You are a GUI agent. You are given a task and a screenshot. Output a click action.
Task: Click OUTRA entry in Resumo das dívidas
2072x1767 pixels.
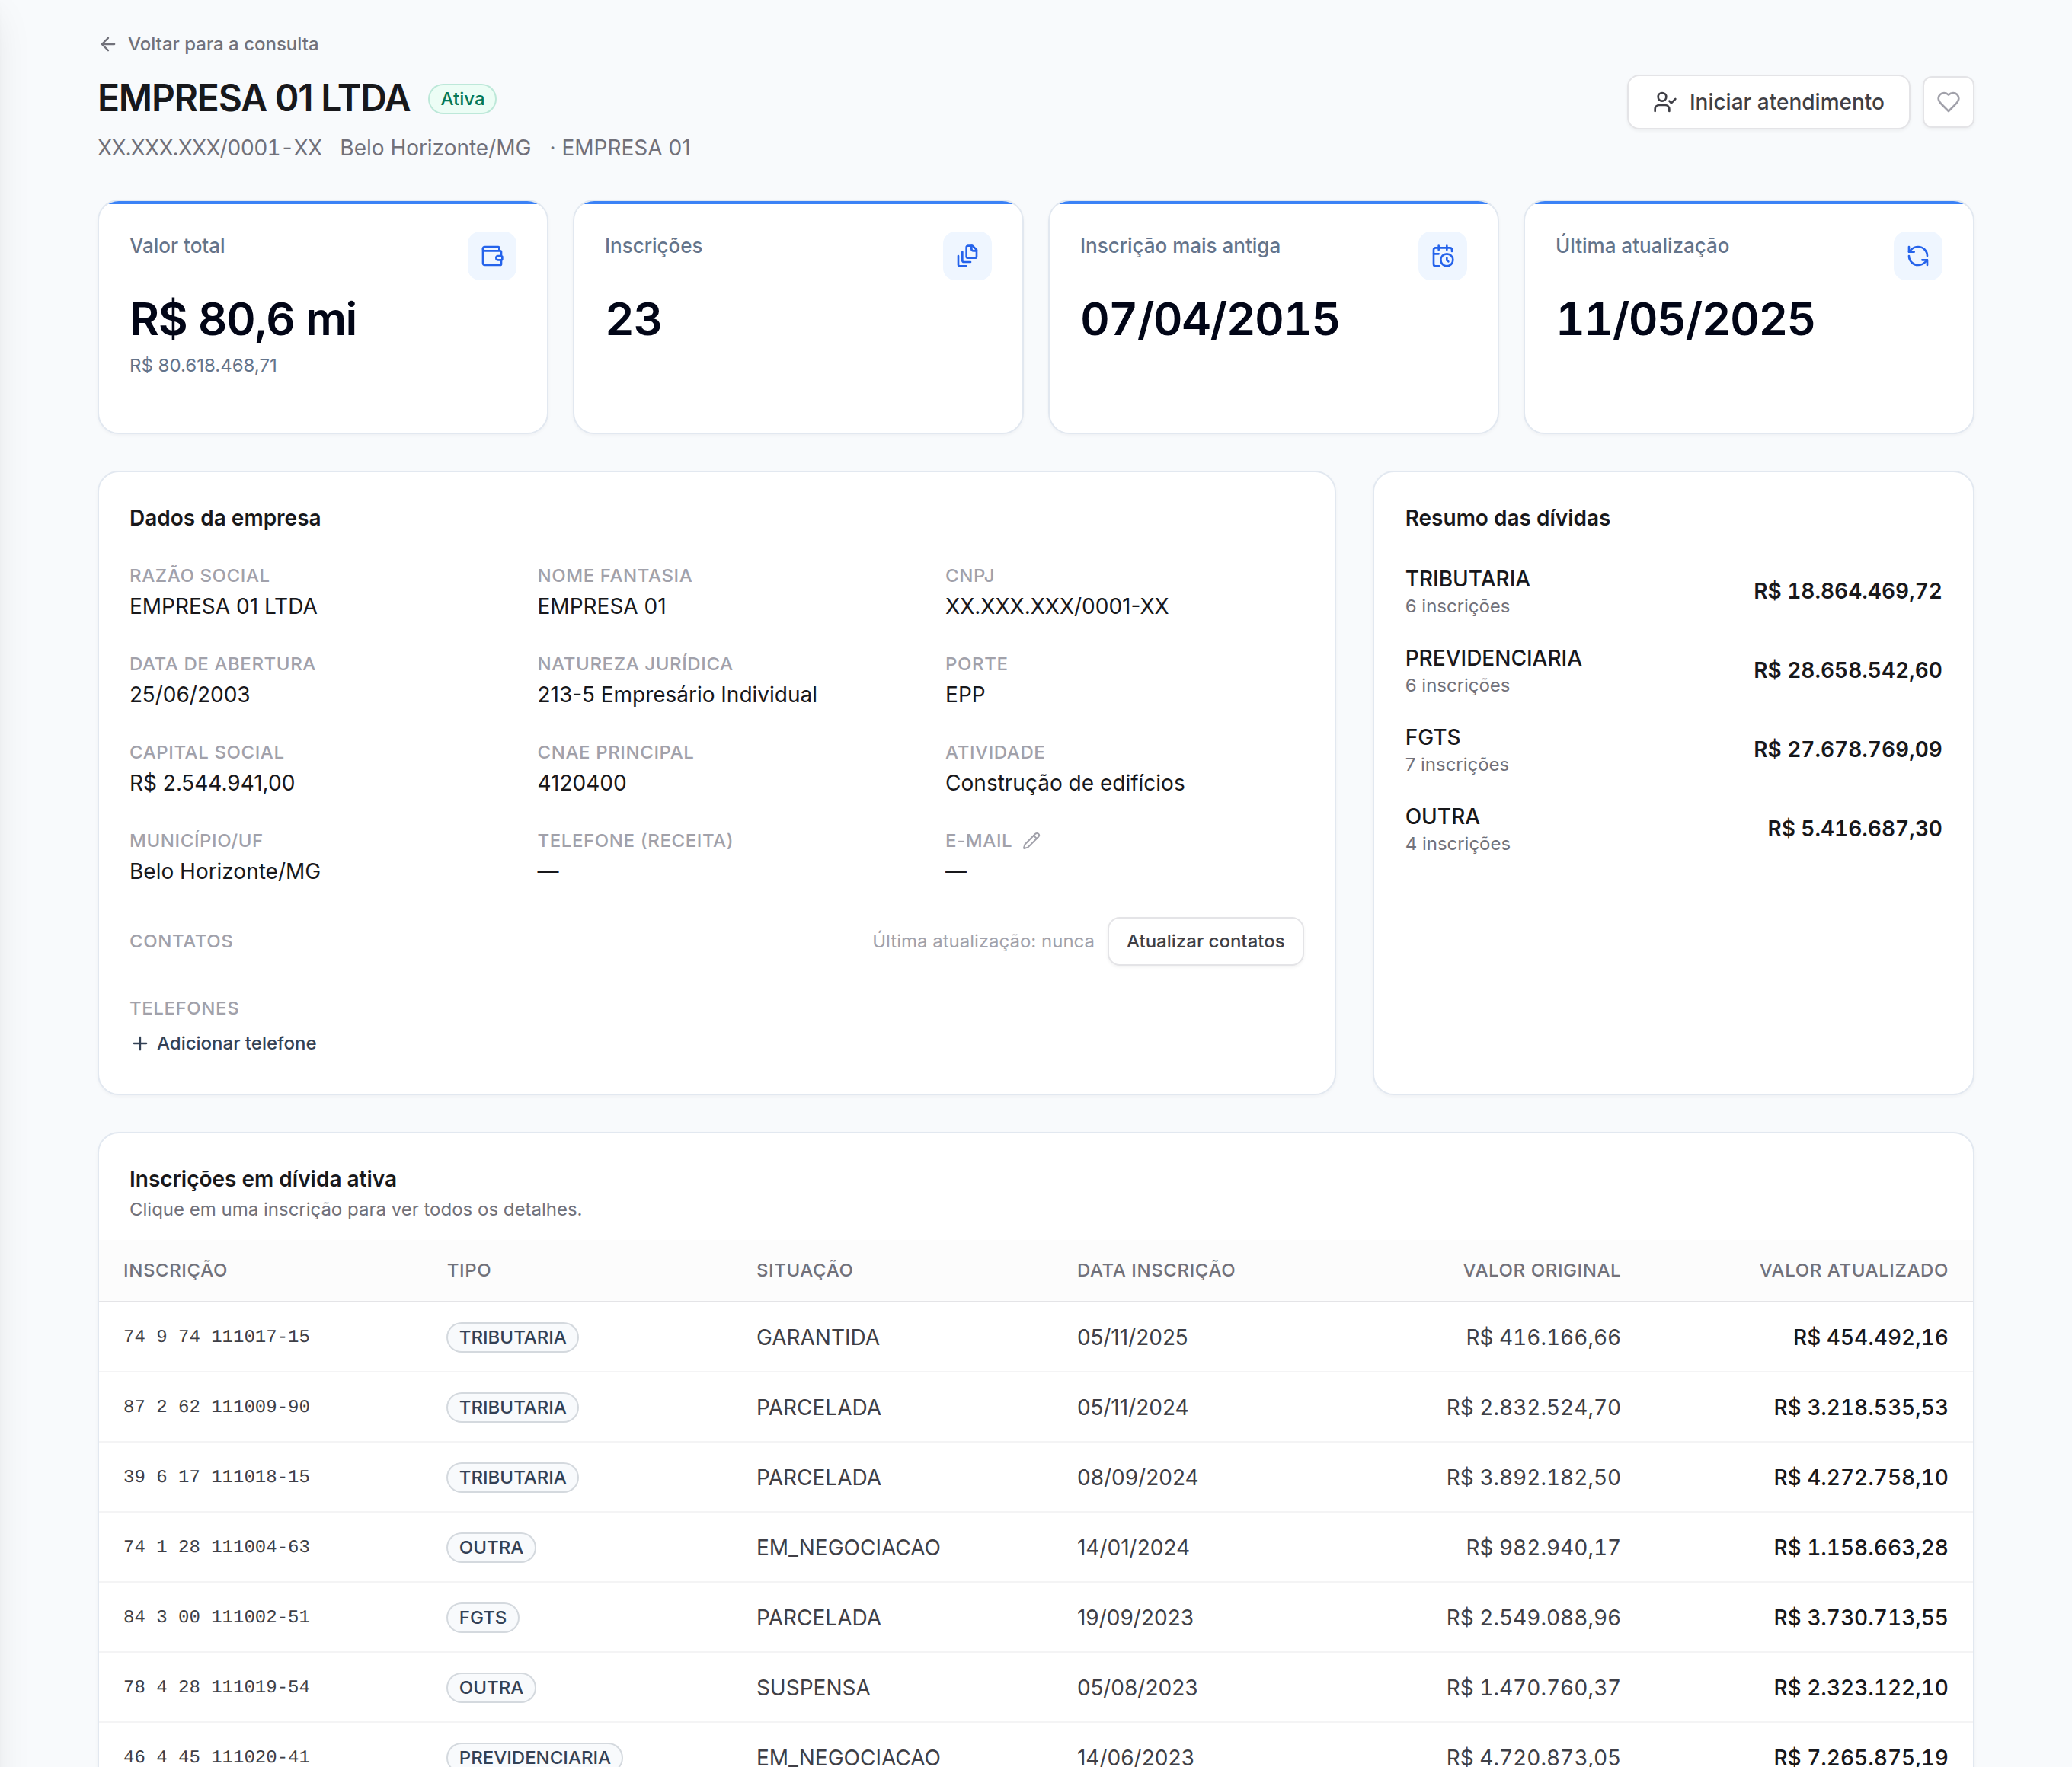pos(1442,816)
